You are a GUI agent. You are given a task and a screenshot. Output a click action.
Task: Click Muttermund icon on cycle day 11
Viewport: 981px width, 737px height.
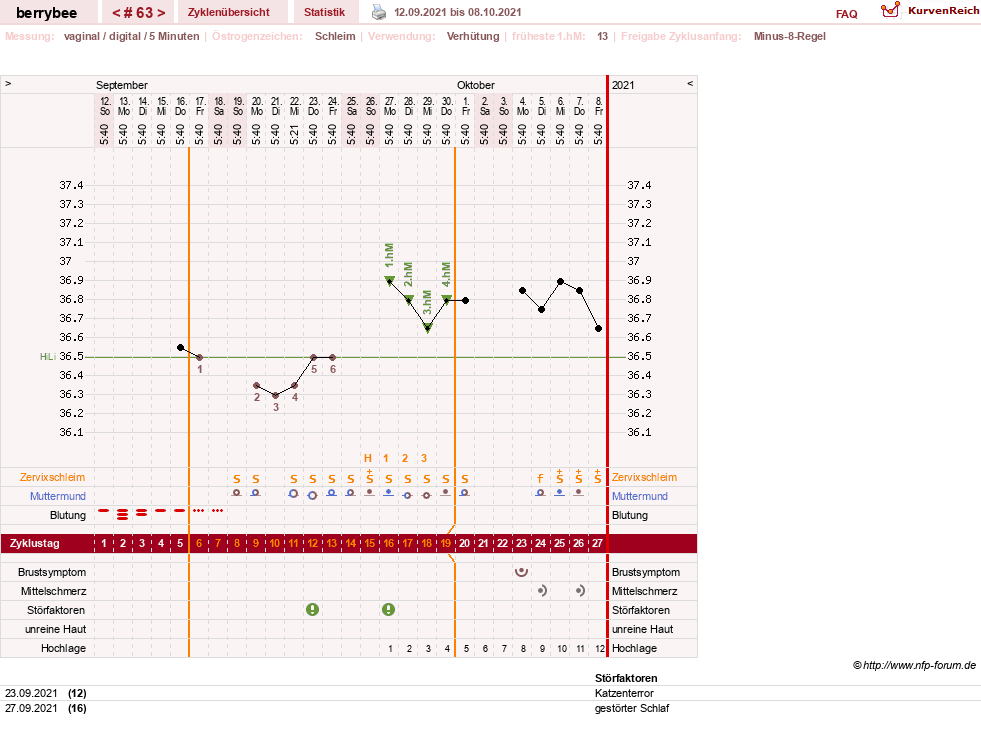click(293, 494)
